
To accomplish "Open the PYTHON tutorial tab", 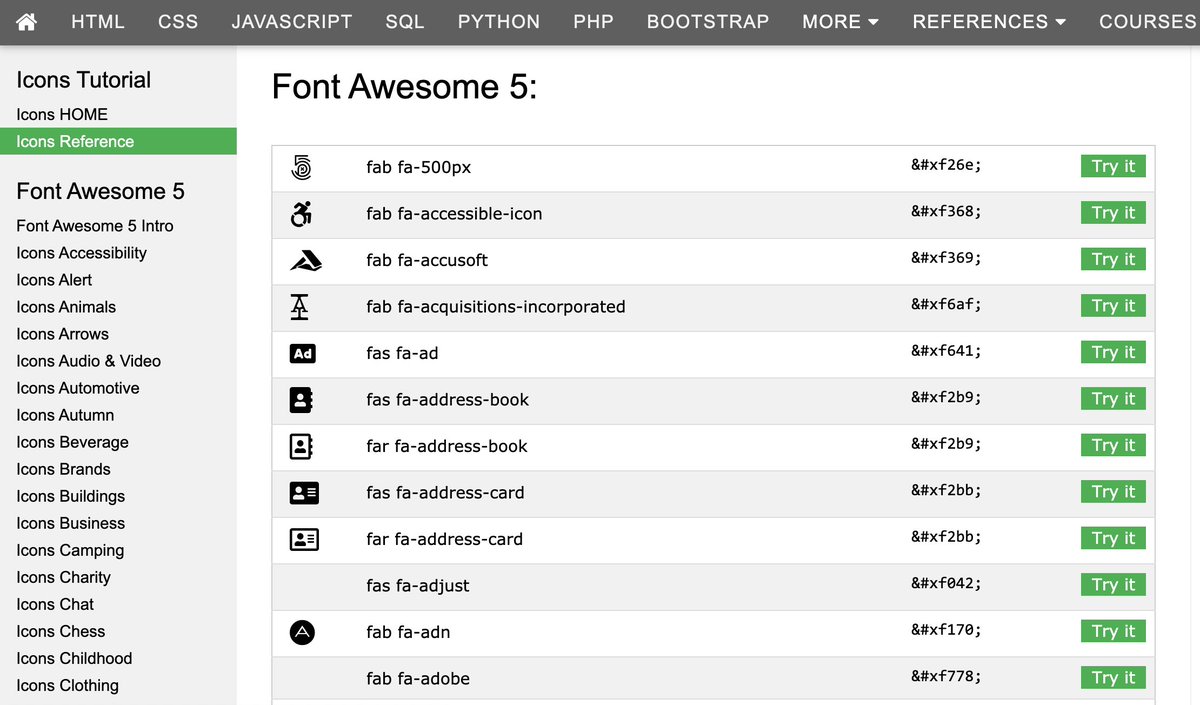I will tap(499, 21).
